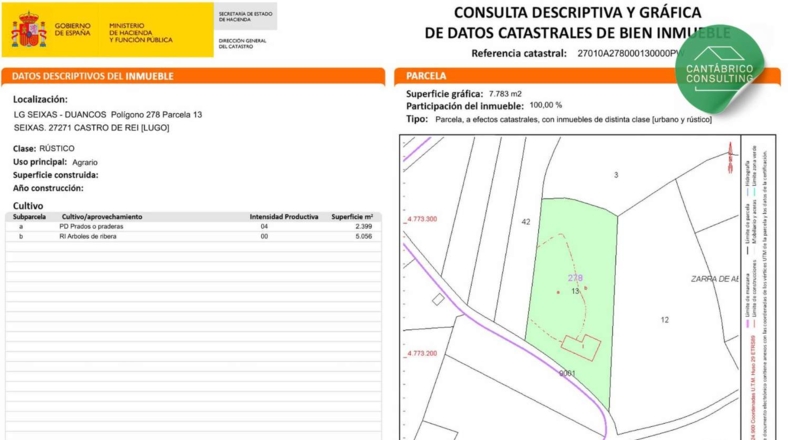The width and height of the screenshot is (790, 440).
Task: Click the small diamond-shaped building on the map
Action: [x=438, y=299]
